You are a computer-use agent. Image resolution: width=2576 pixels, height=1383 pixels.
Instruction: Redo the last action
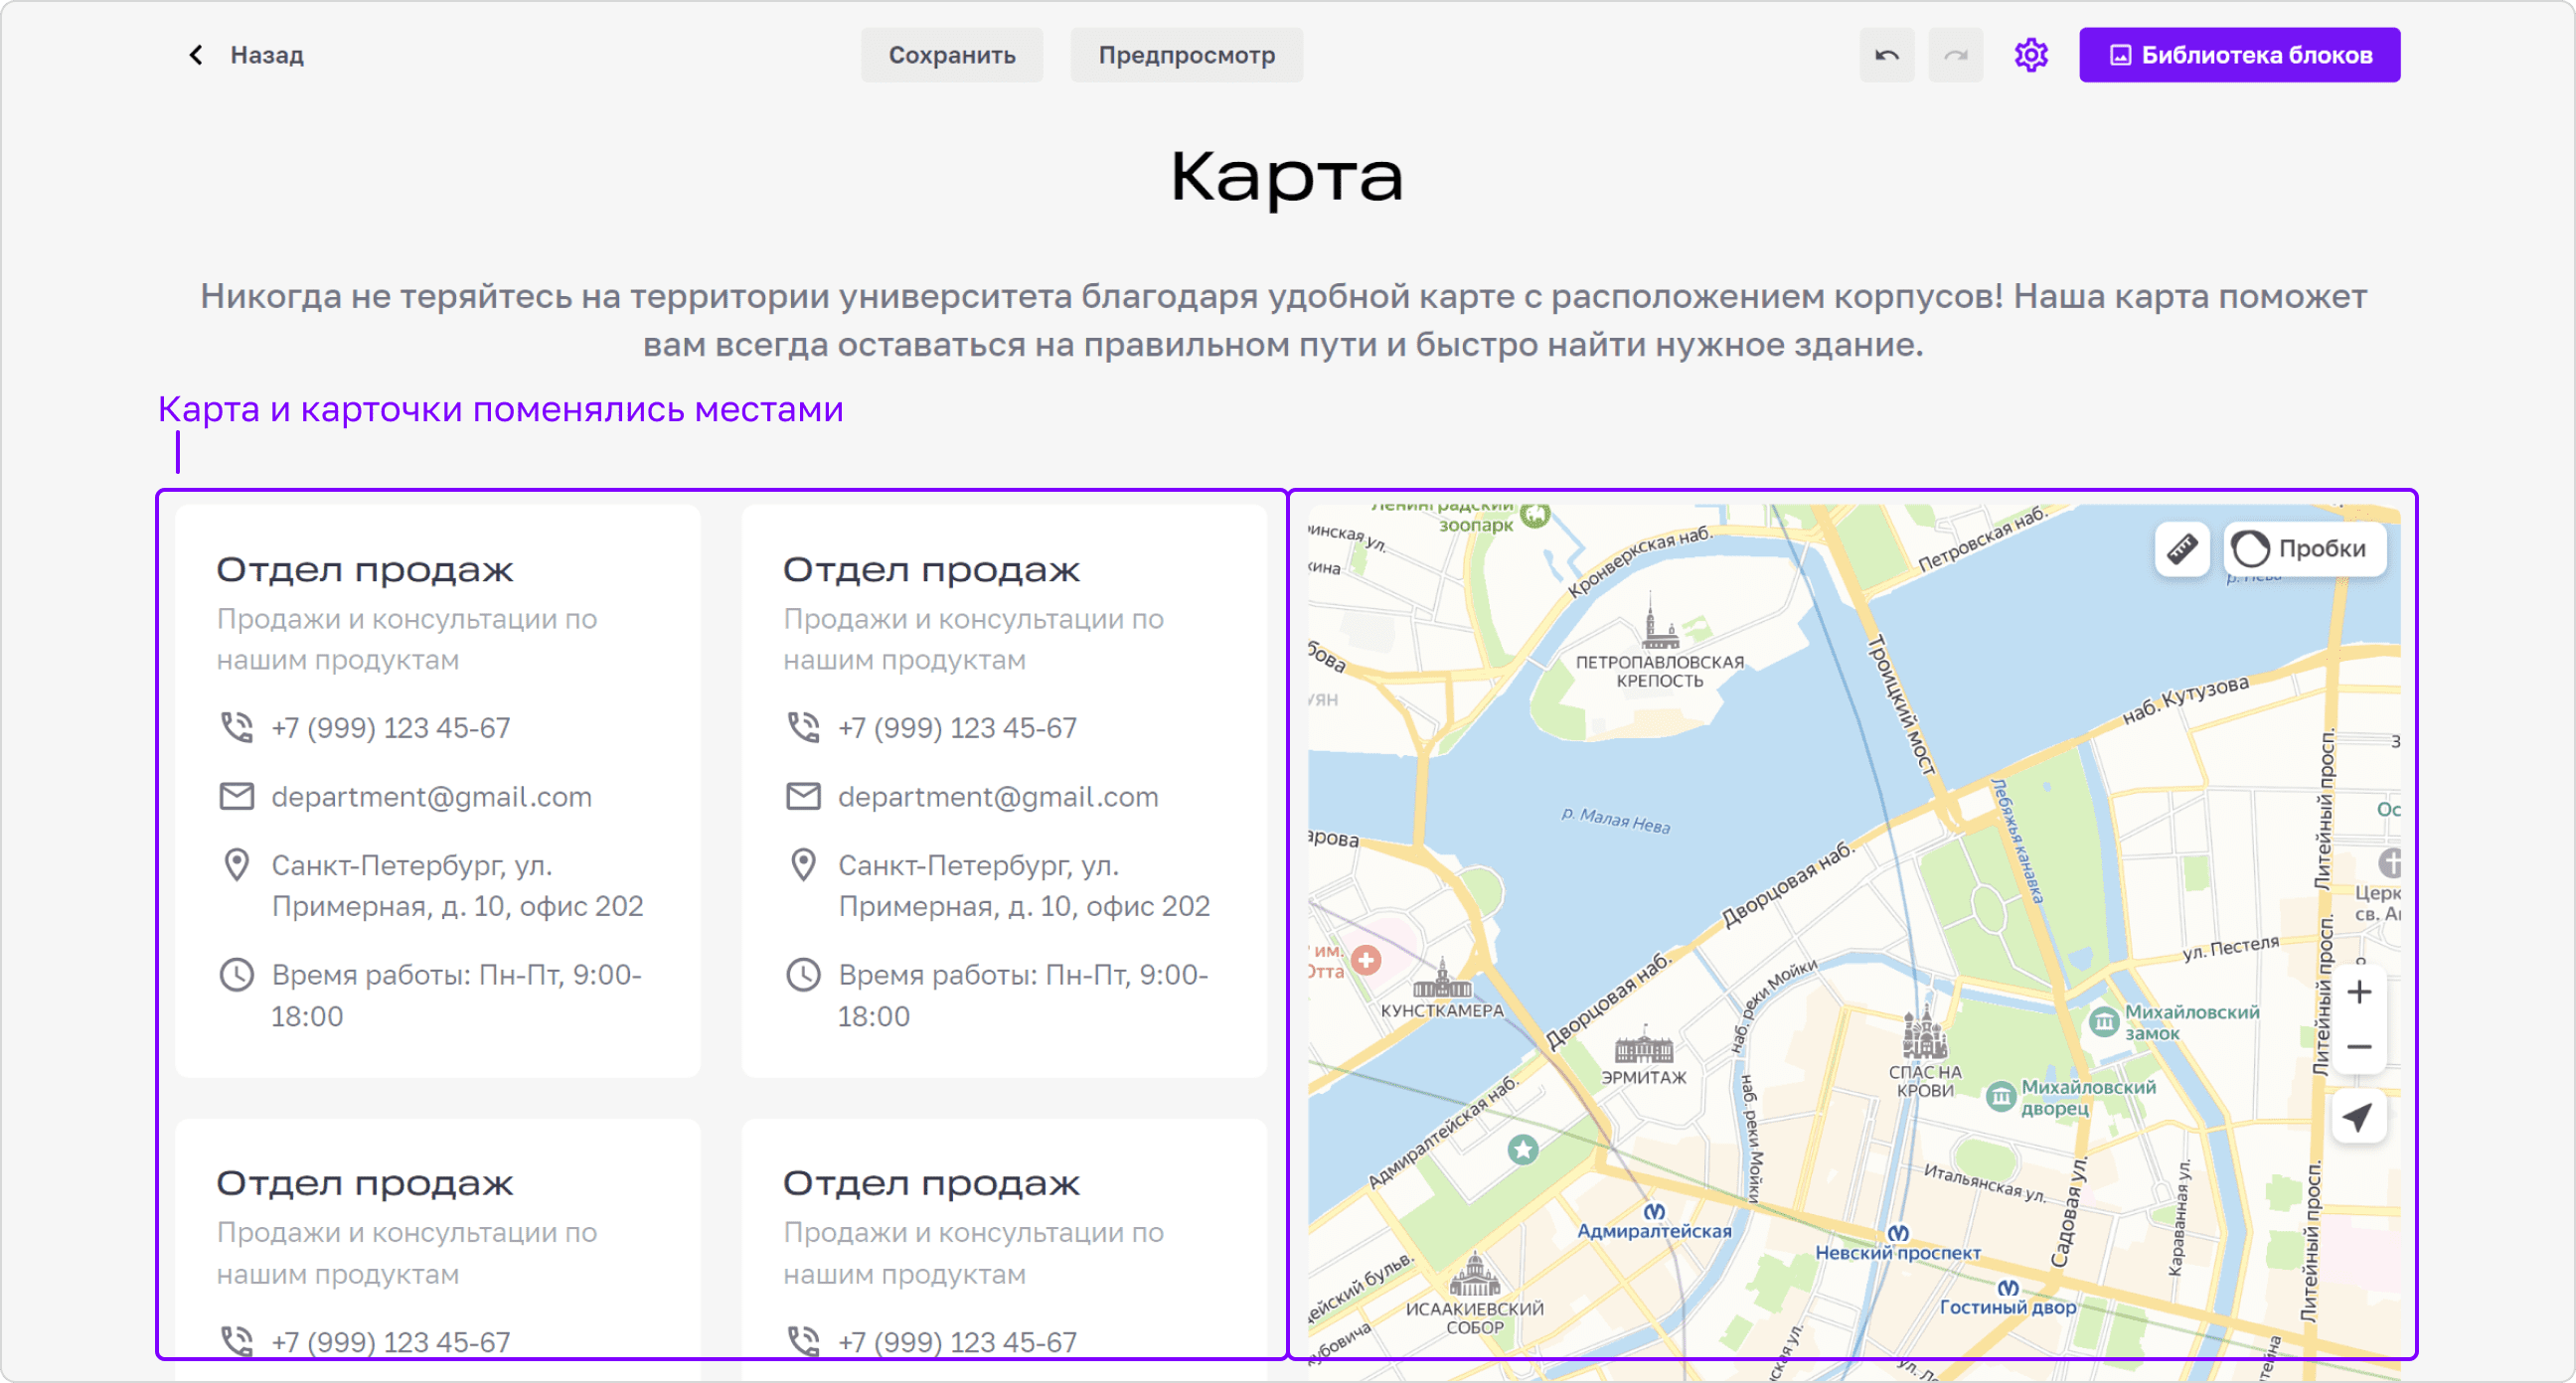point(1955,55)
